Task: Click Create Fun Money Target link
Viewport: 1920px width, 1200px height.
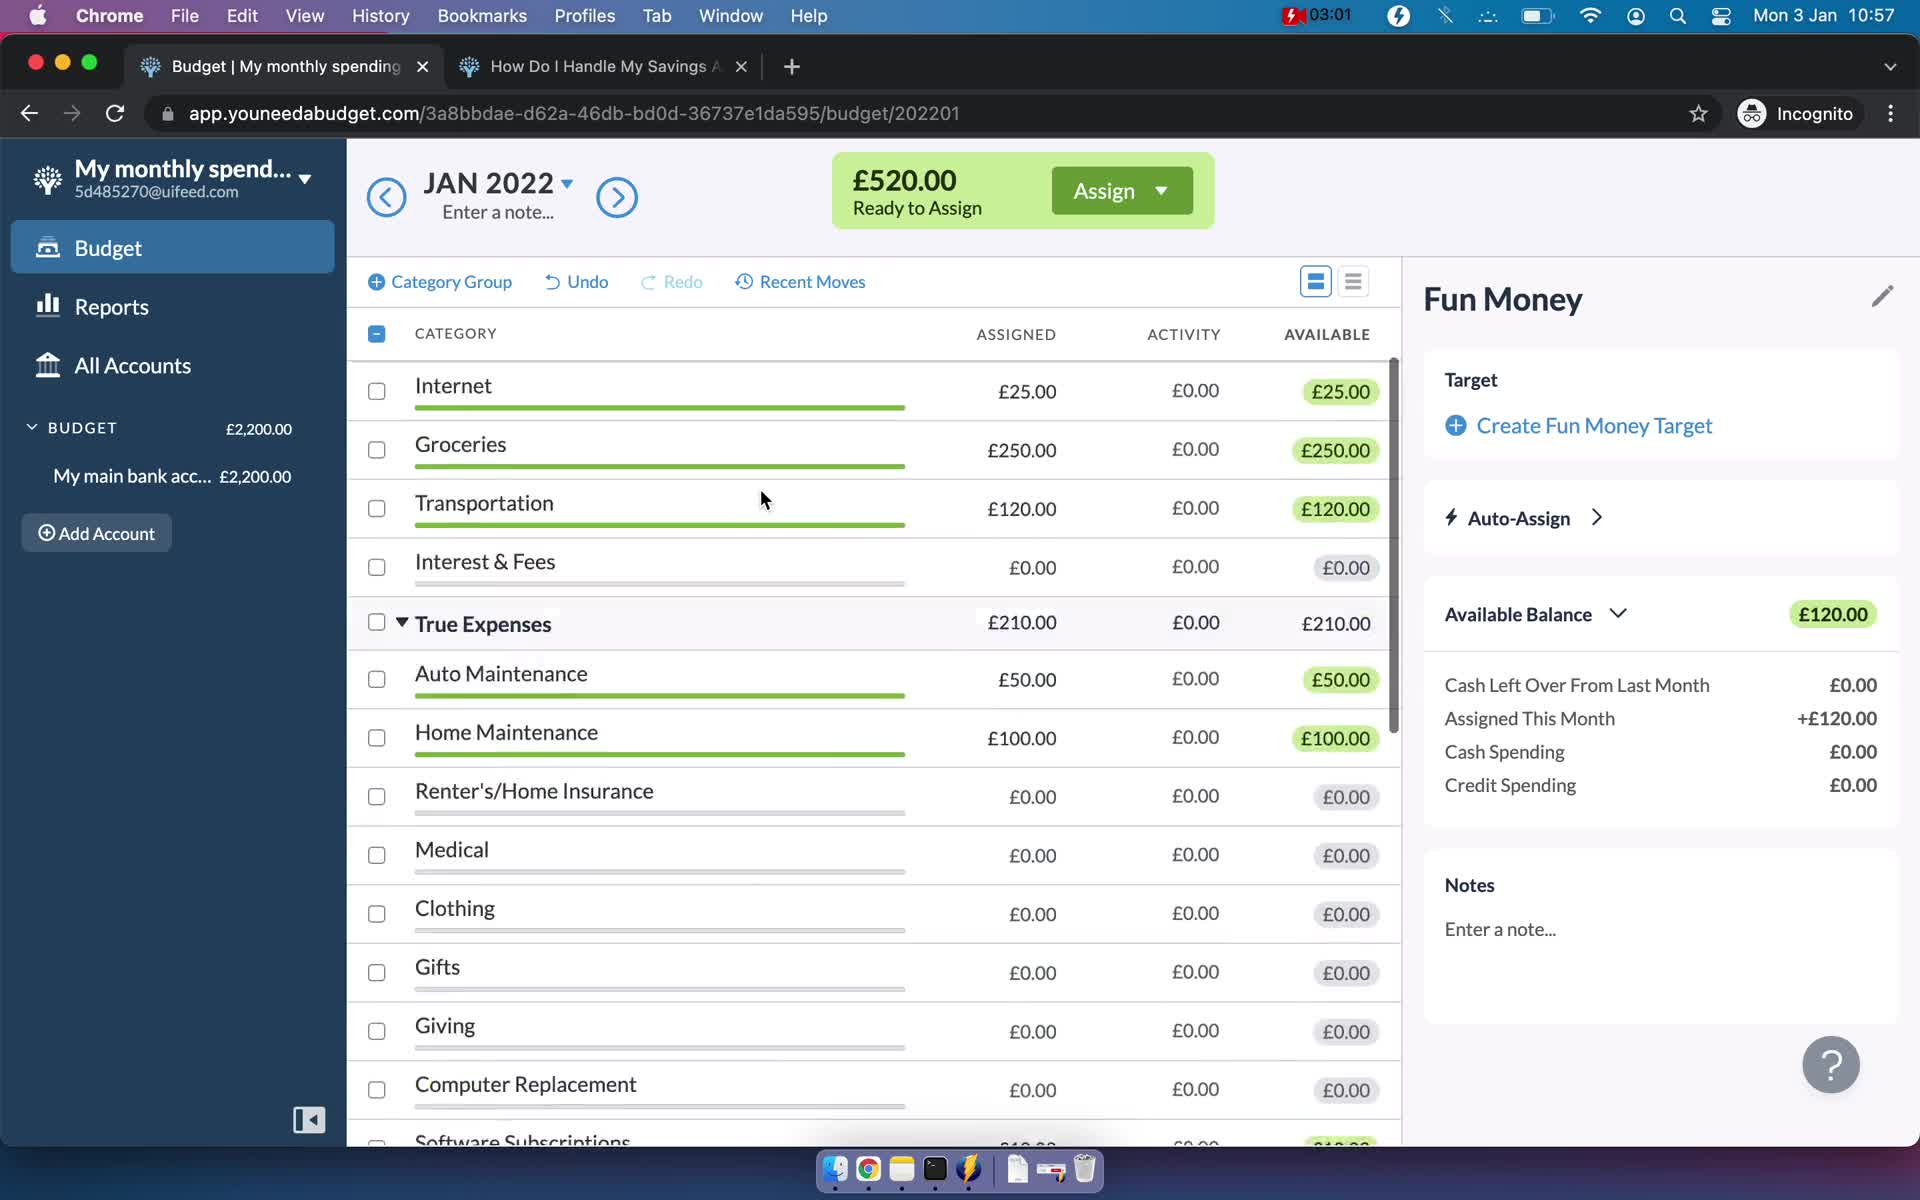Action: 1594,426
